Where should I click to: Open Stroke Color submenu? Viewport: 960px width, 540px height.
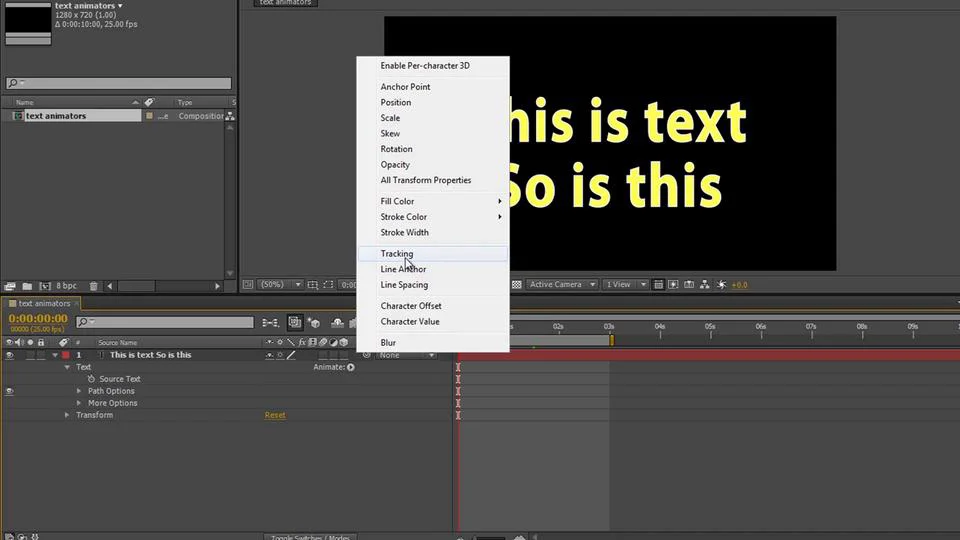[x=433, y=217]
